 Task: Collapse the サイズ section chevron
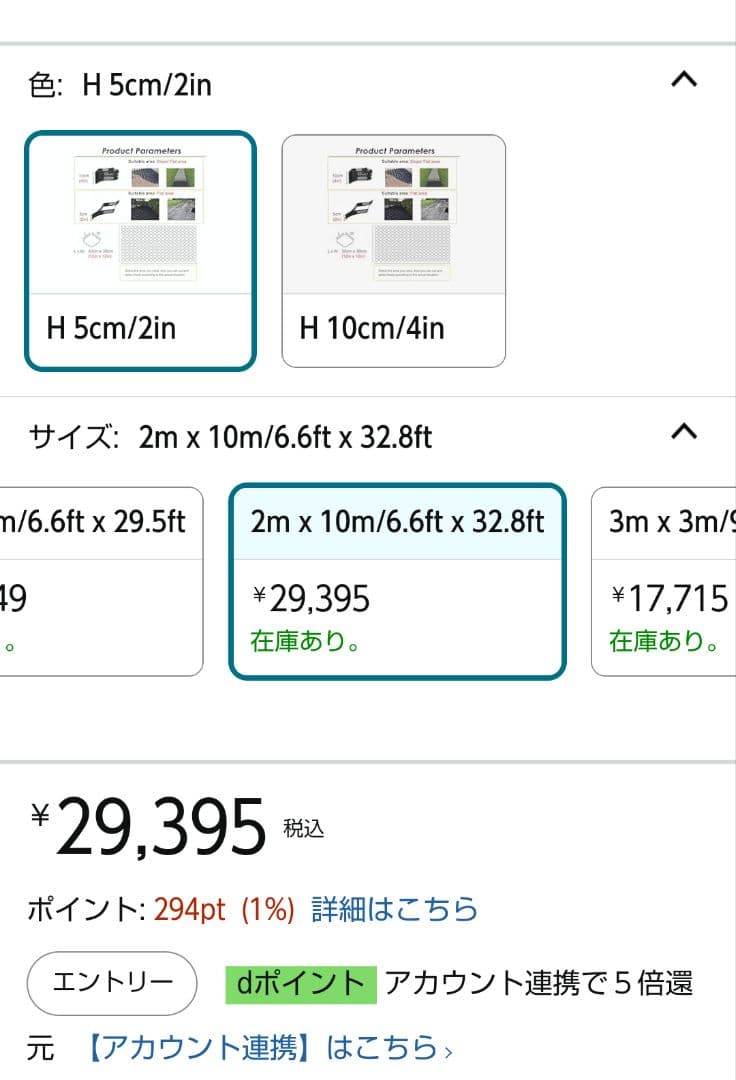[x=683, y=433]
